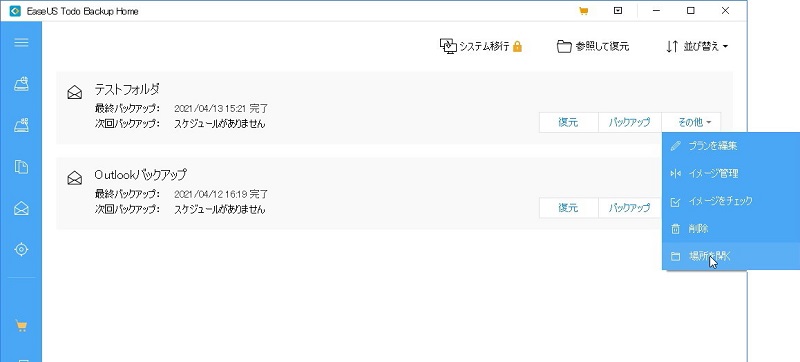Click the sidebar shopping cart icon
800x362 pixels.
tap(21, 325)
